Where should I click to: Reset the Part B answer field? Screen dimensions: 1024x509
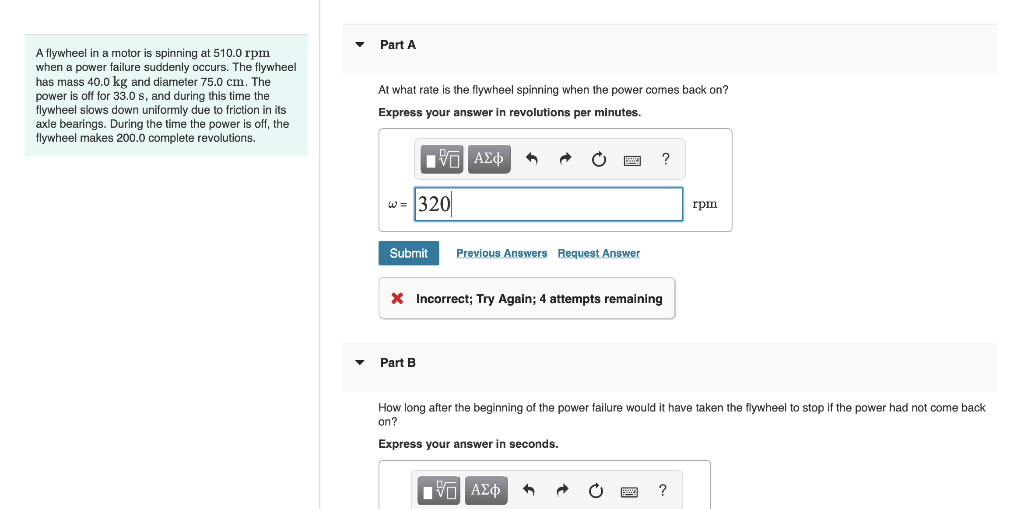point(596,491)
